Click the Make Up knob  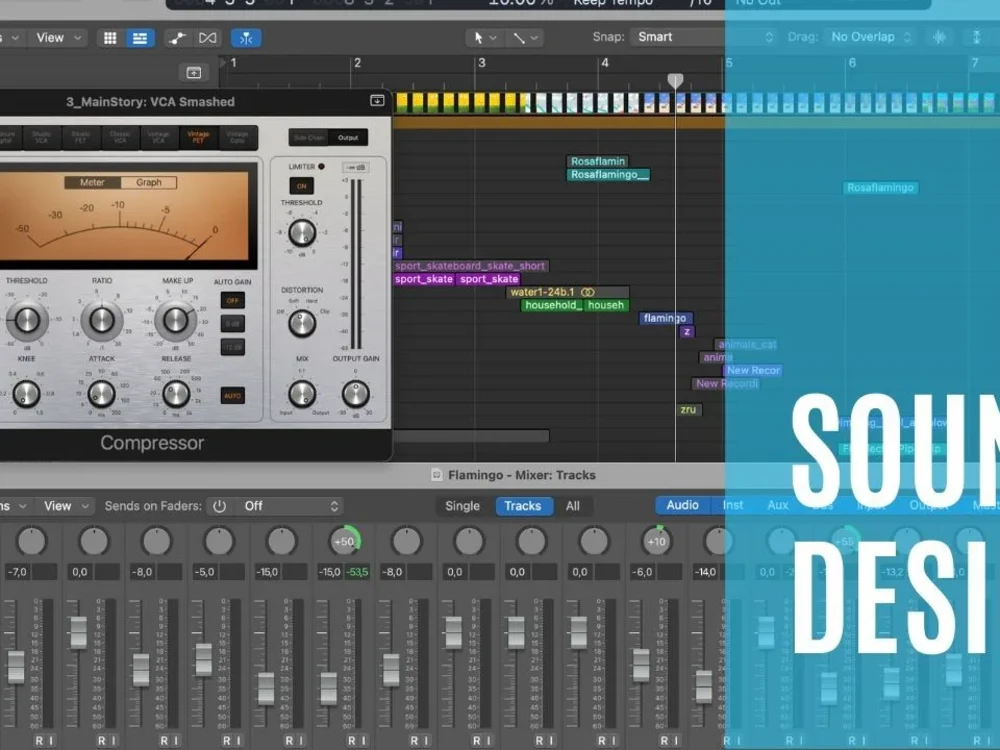(x=176, y=320)
